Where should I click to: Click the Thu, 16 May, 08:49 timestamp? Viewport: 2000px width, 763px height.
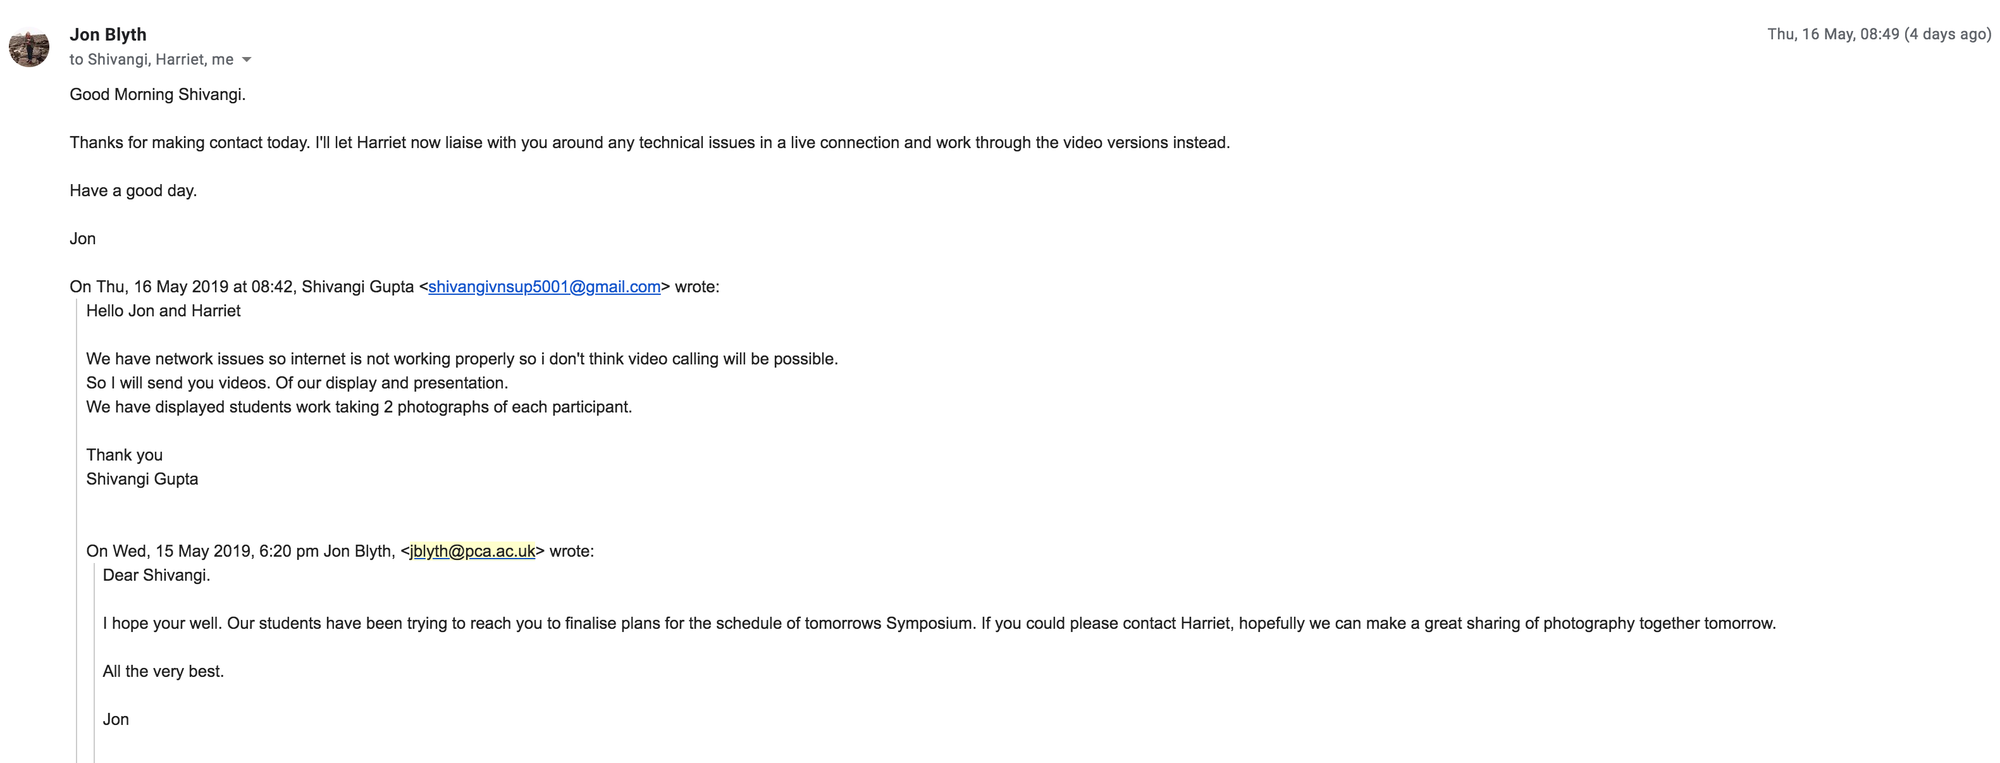pos(1878,34)
